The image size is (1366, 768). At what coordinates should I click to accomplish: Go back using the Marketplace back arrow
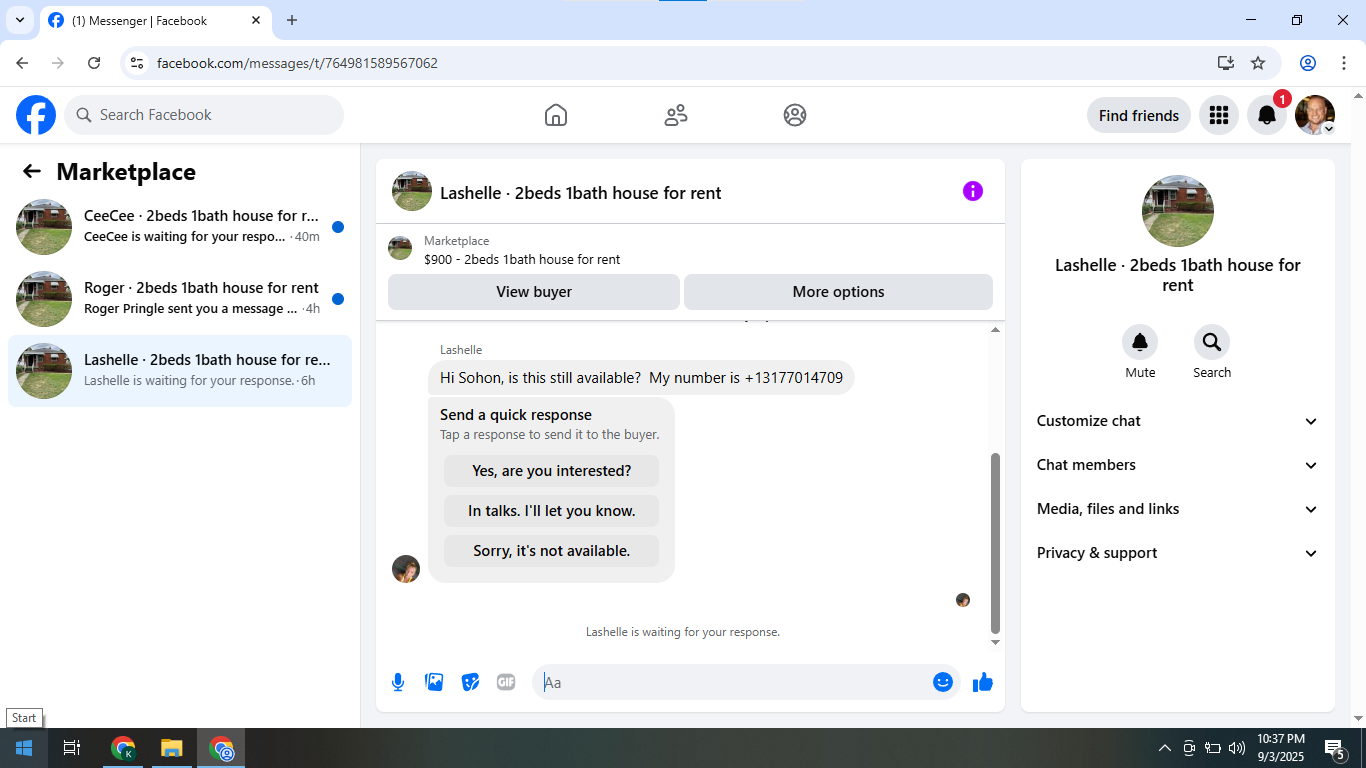pos(32,171)
